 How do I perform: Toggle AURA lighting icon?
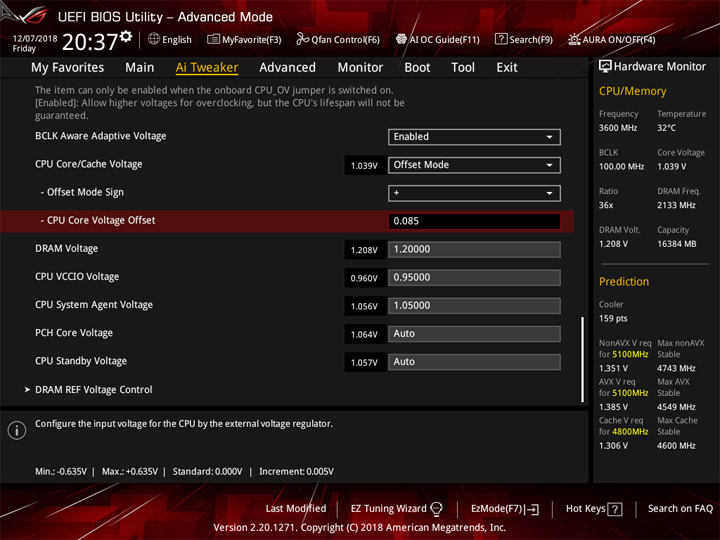574,39
